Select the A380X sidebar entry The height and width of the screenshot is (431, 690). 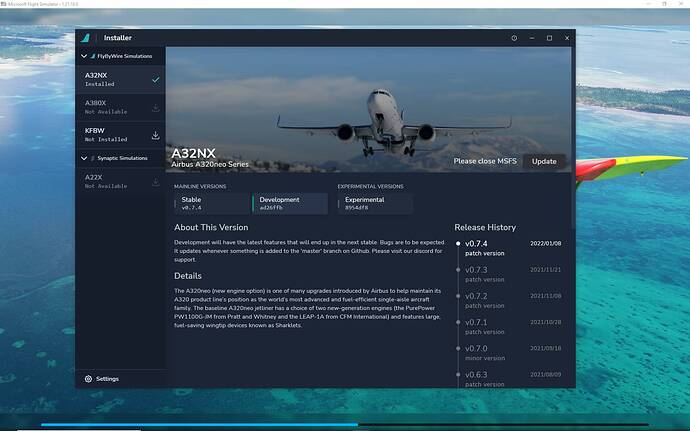[x=110, y=107]
